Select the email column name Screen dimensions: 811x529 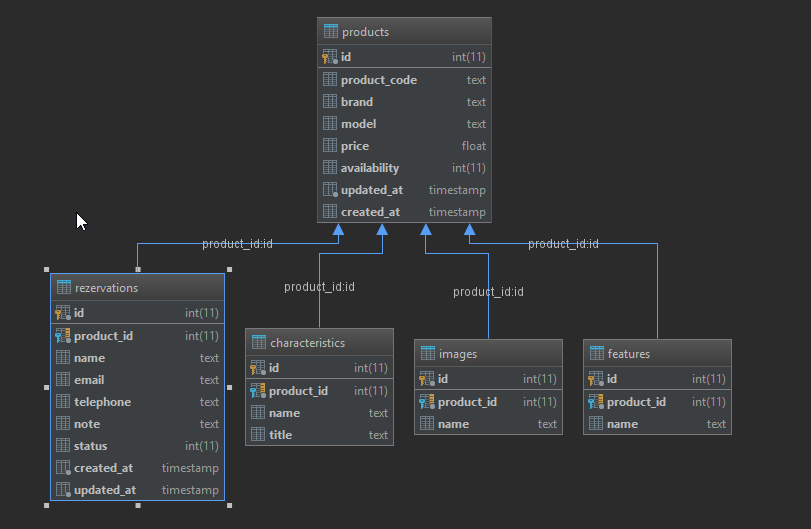coord(89,380)
